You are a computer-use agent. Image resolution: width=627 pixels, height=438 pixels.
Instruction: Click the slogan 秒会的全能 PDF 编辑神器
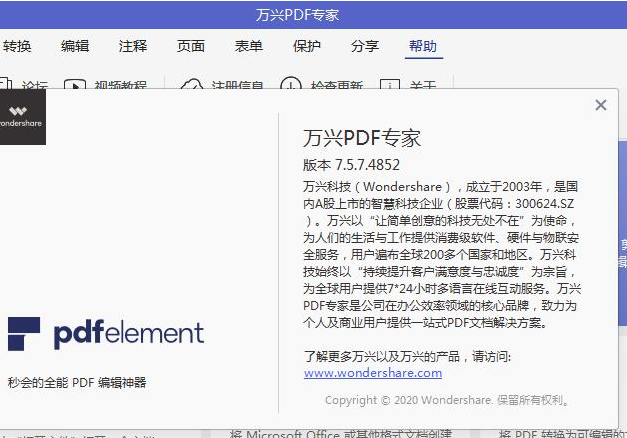pyautogui.click(x=77, y=383)
